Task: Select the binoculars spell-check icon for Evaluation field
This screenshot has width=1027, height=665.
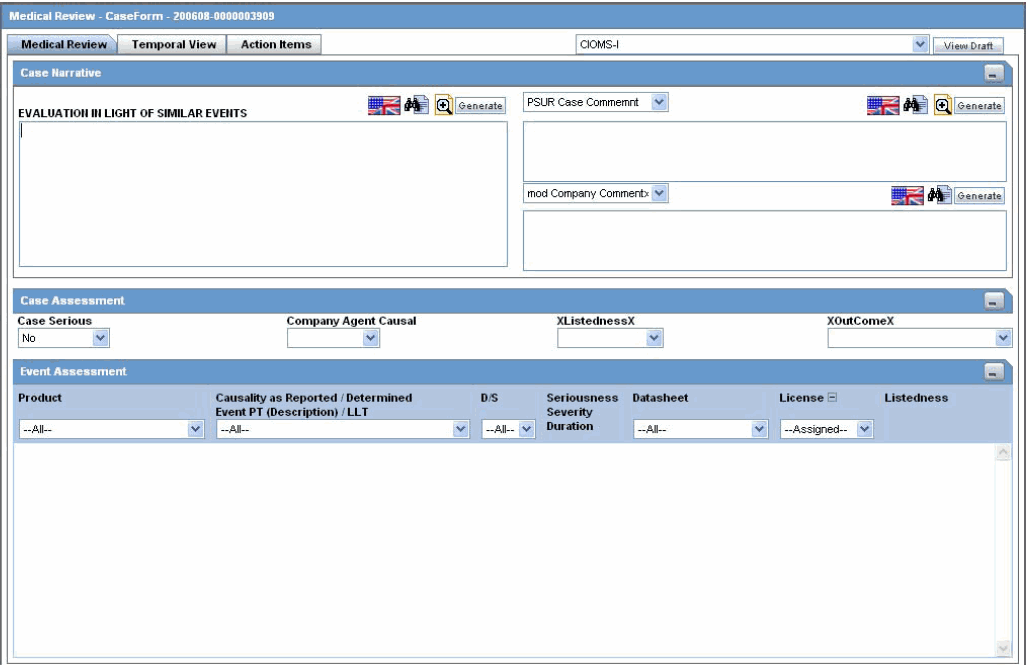Action: click(414, 105)
